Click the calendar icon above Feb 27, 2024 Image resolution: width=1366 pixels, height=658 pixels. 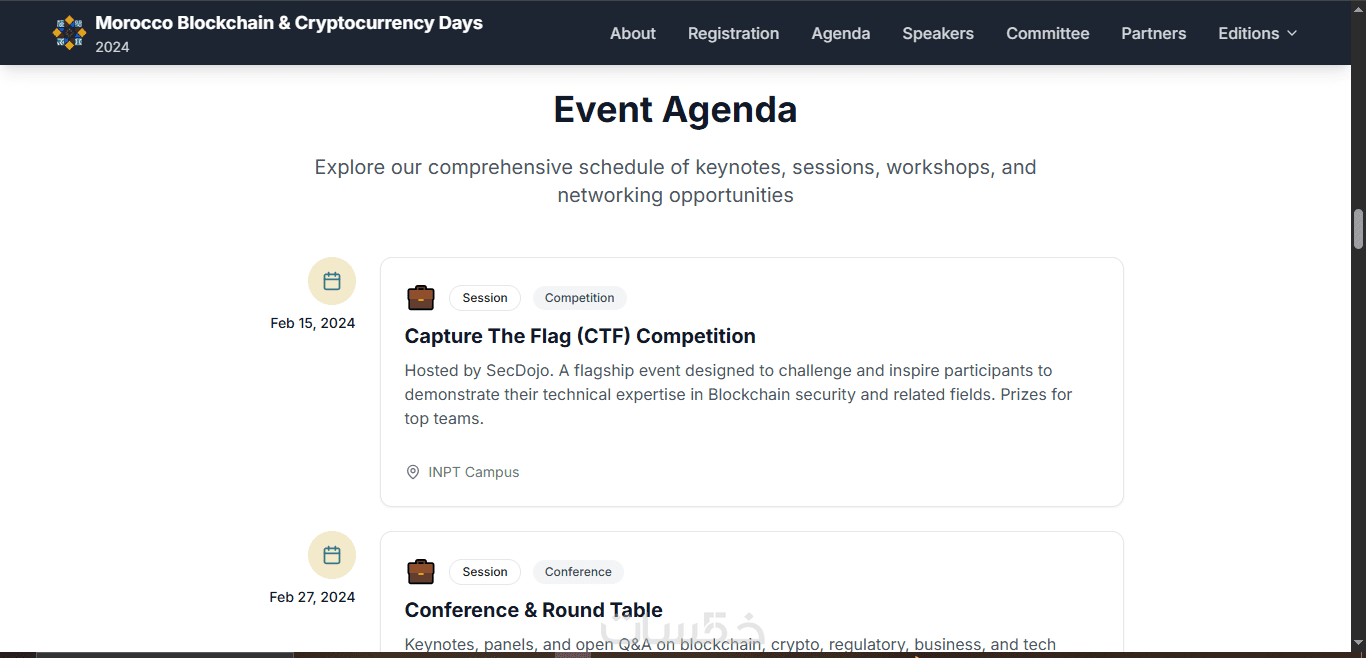click(x=332, y=555)
